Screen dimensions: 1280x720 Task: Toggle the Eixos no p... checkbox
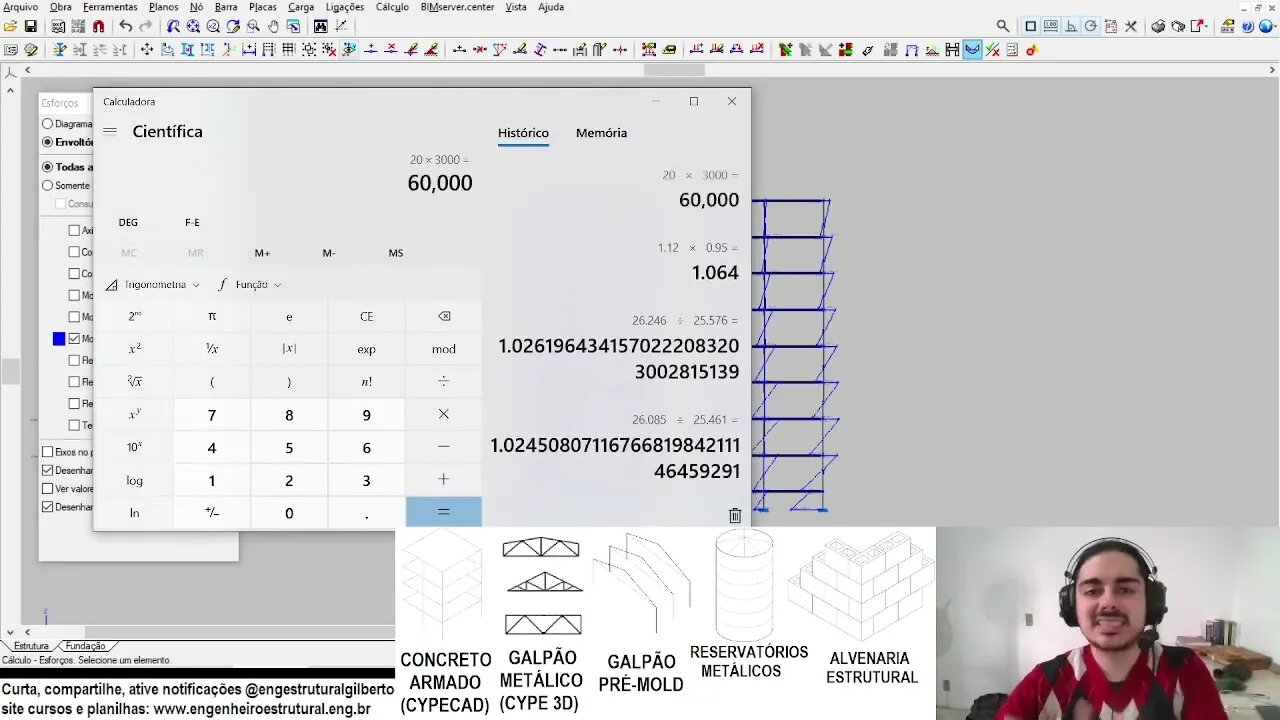[47, 452]
